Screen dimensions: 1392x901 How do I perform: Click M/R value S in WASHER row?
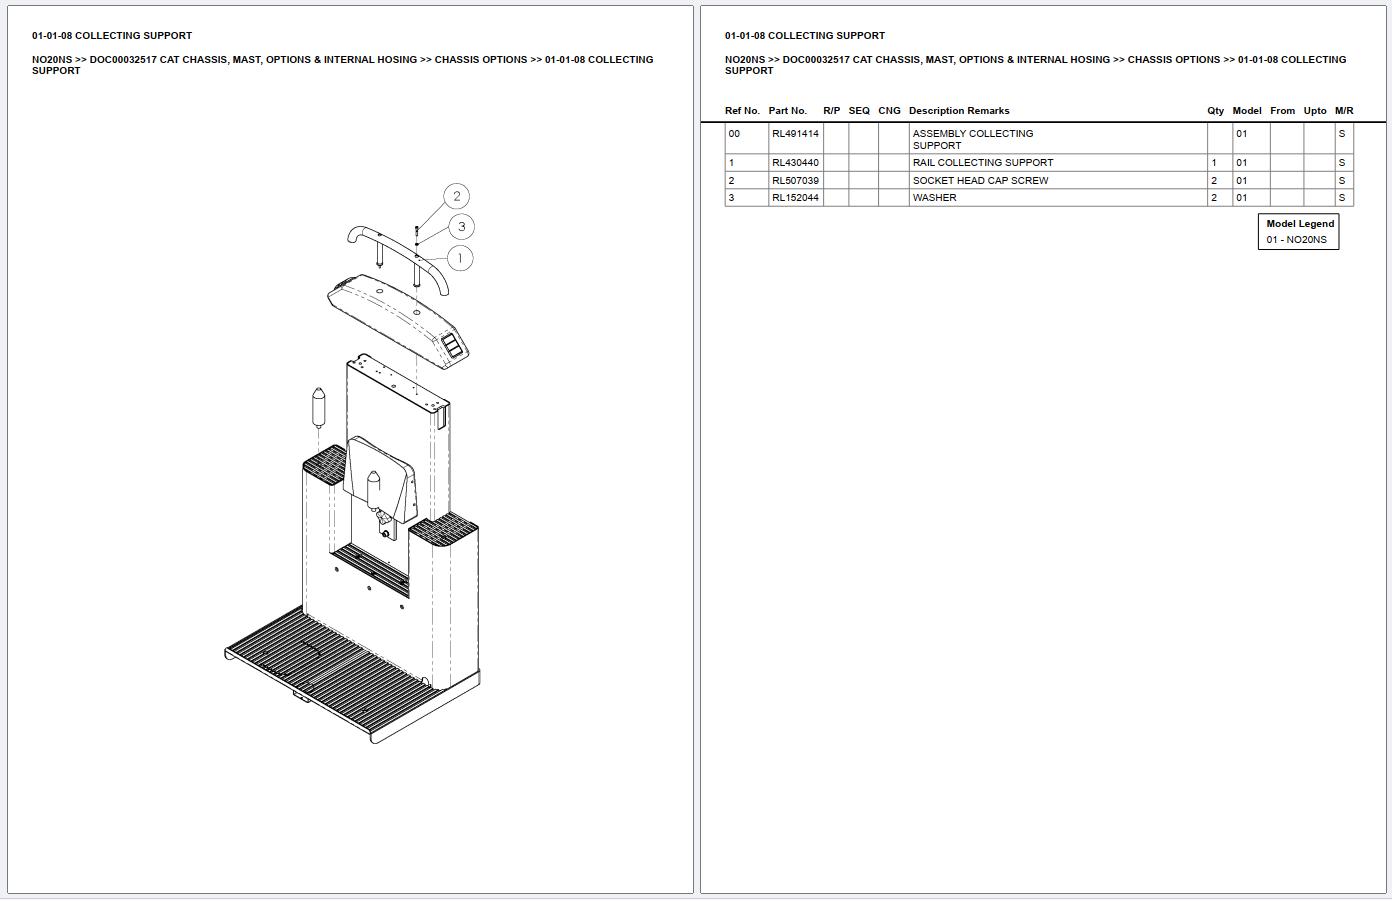tap(1342, 197)
